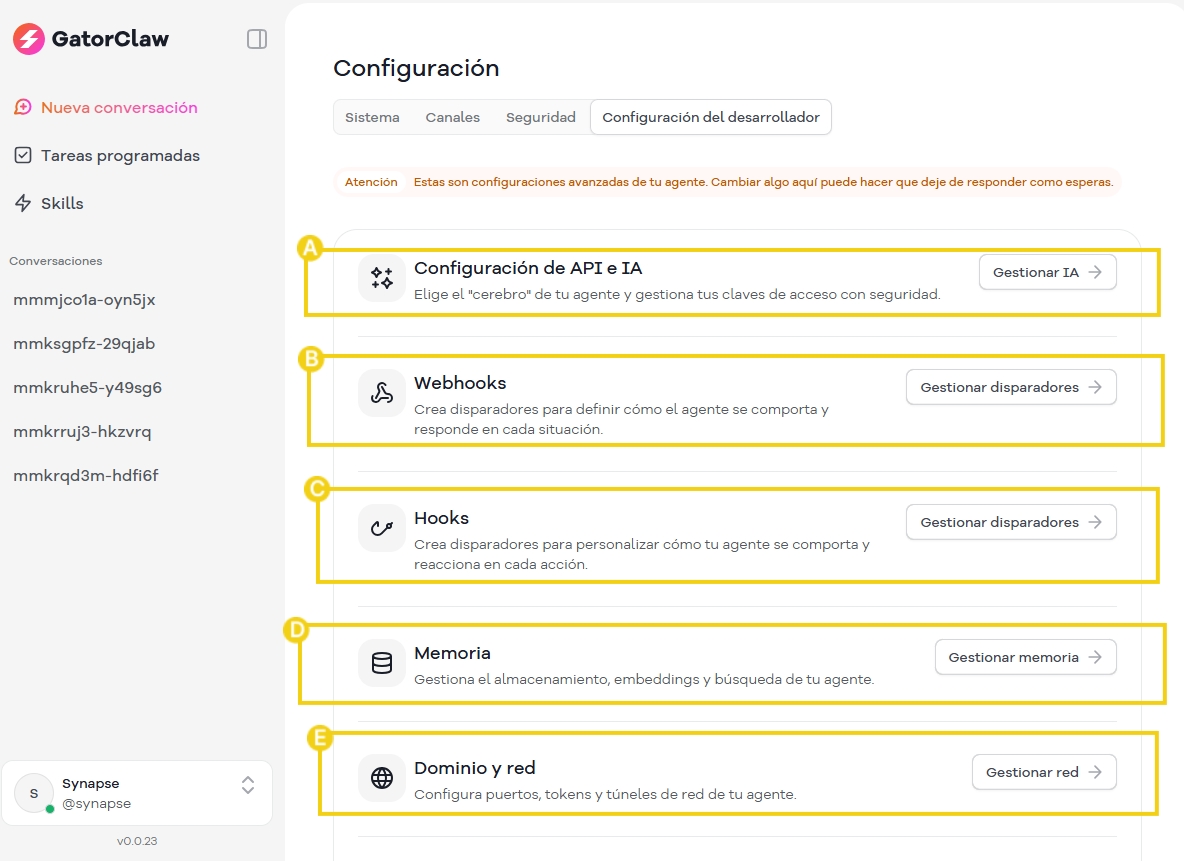1184x861 pixels.
Task: Collapse the sidebar using the panel icon
Action: click(x=257, y=38)
